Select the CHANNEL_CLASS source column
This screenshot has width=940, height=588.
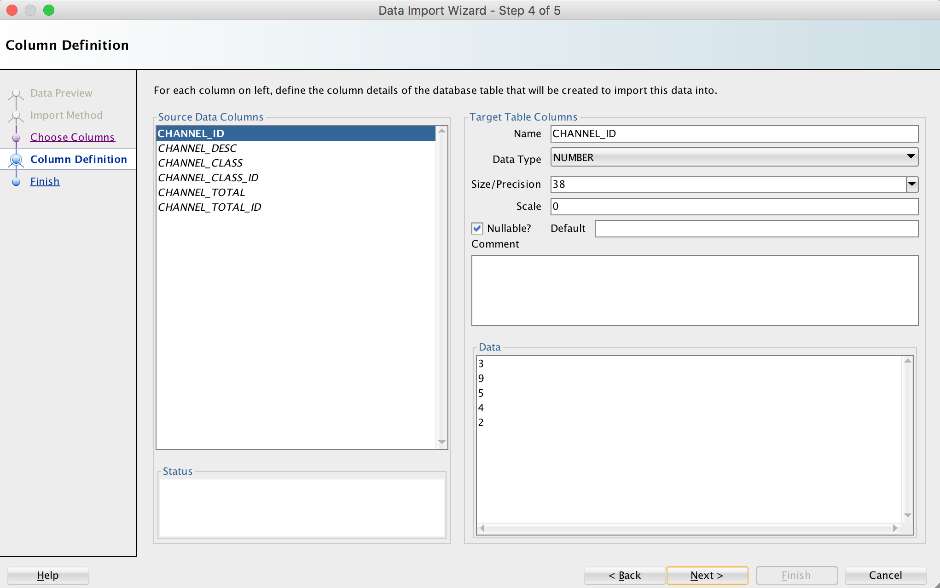click(x=200, y=163)
